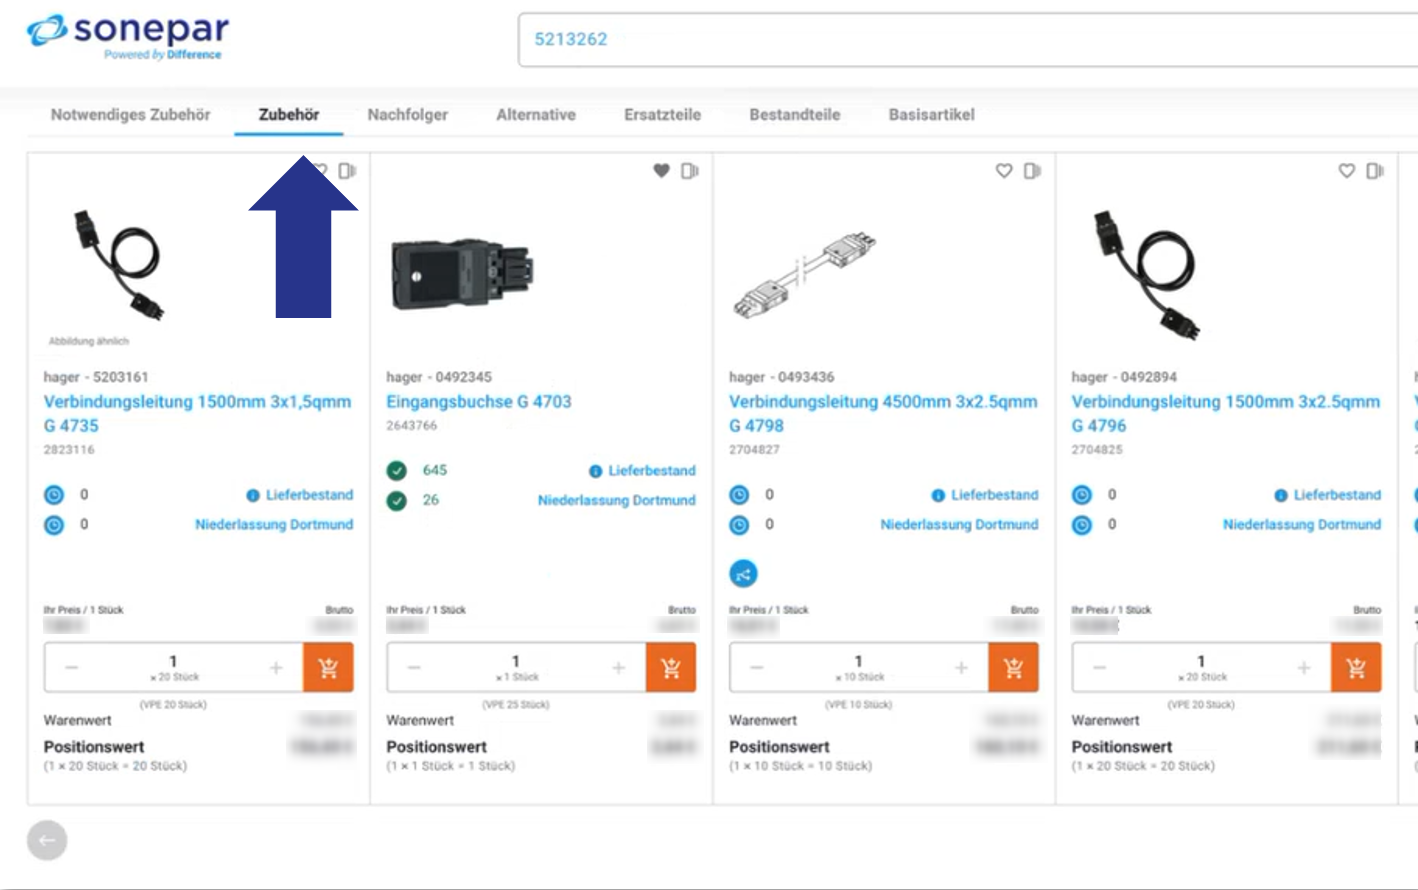Toggle compare icon on G 4798 card
This screenshot has height=890, width=1418.
click(x=1033, y=171)
